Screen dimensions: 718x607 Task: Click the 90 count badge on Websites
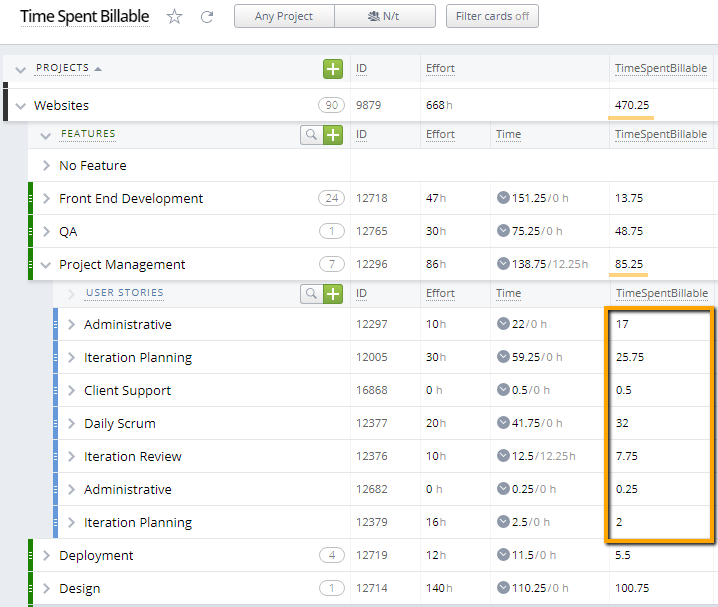332,105
